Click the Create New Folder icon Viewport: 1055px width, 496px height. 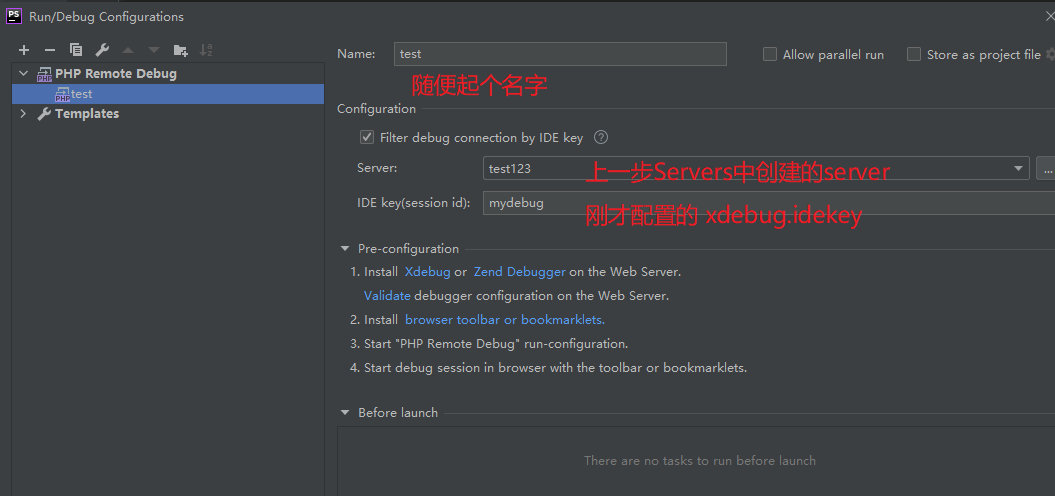[180, 50]
